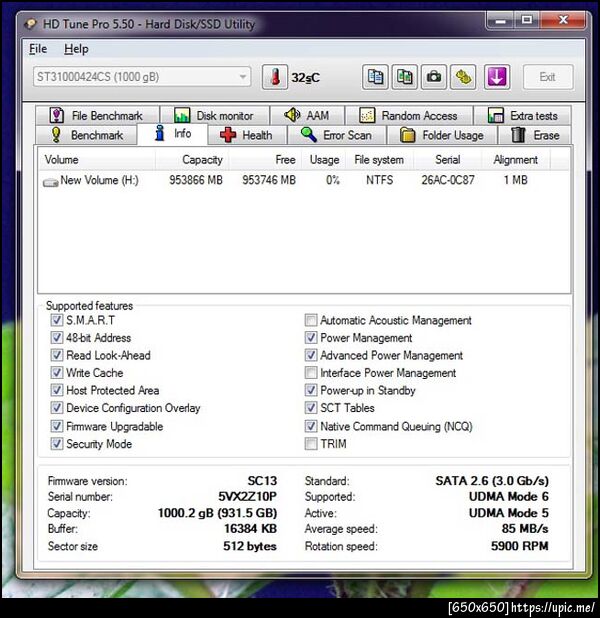
Task: Open the Random Access tab
Action: pyautogui.click(x=409, y=115)
